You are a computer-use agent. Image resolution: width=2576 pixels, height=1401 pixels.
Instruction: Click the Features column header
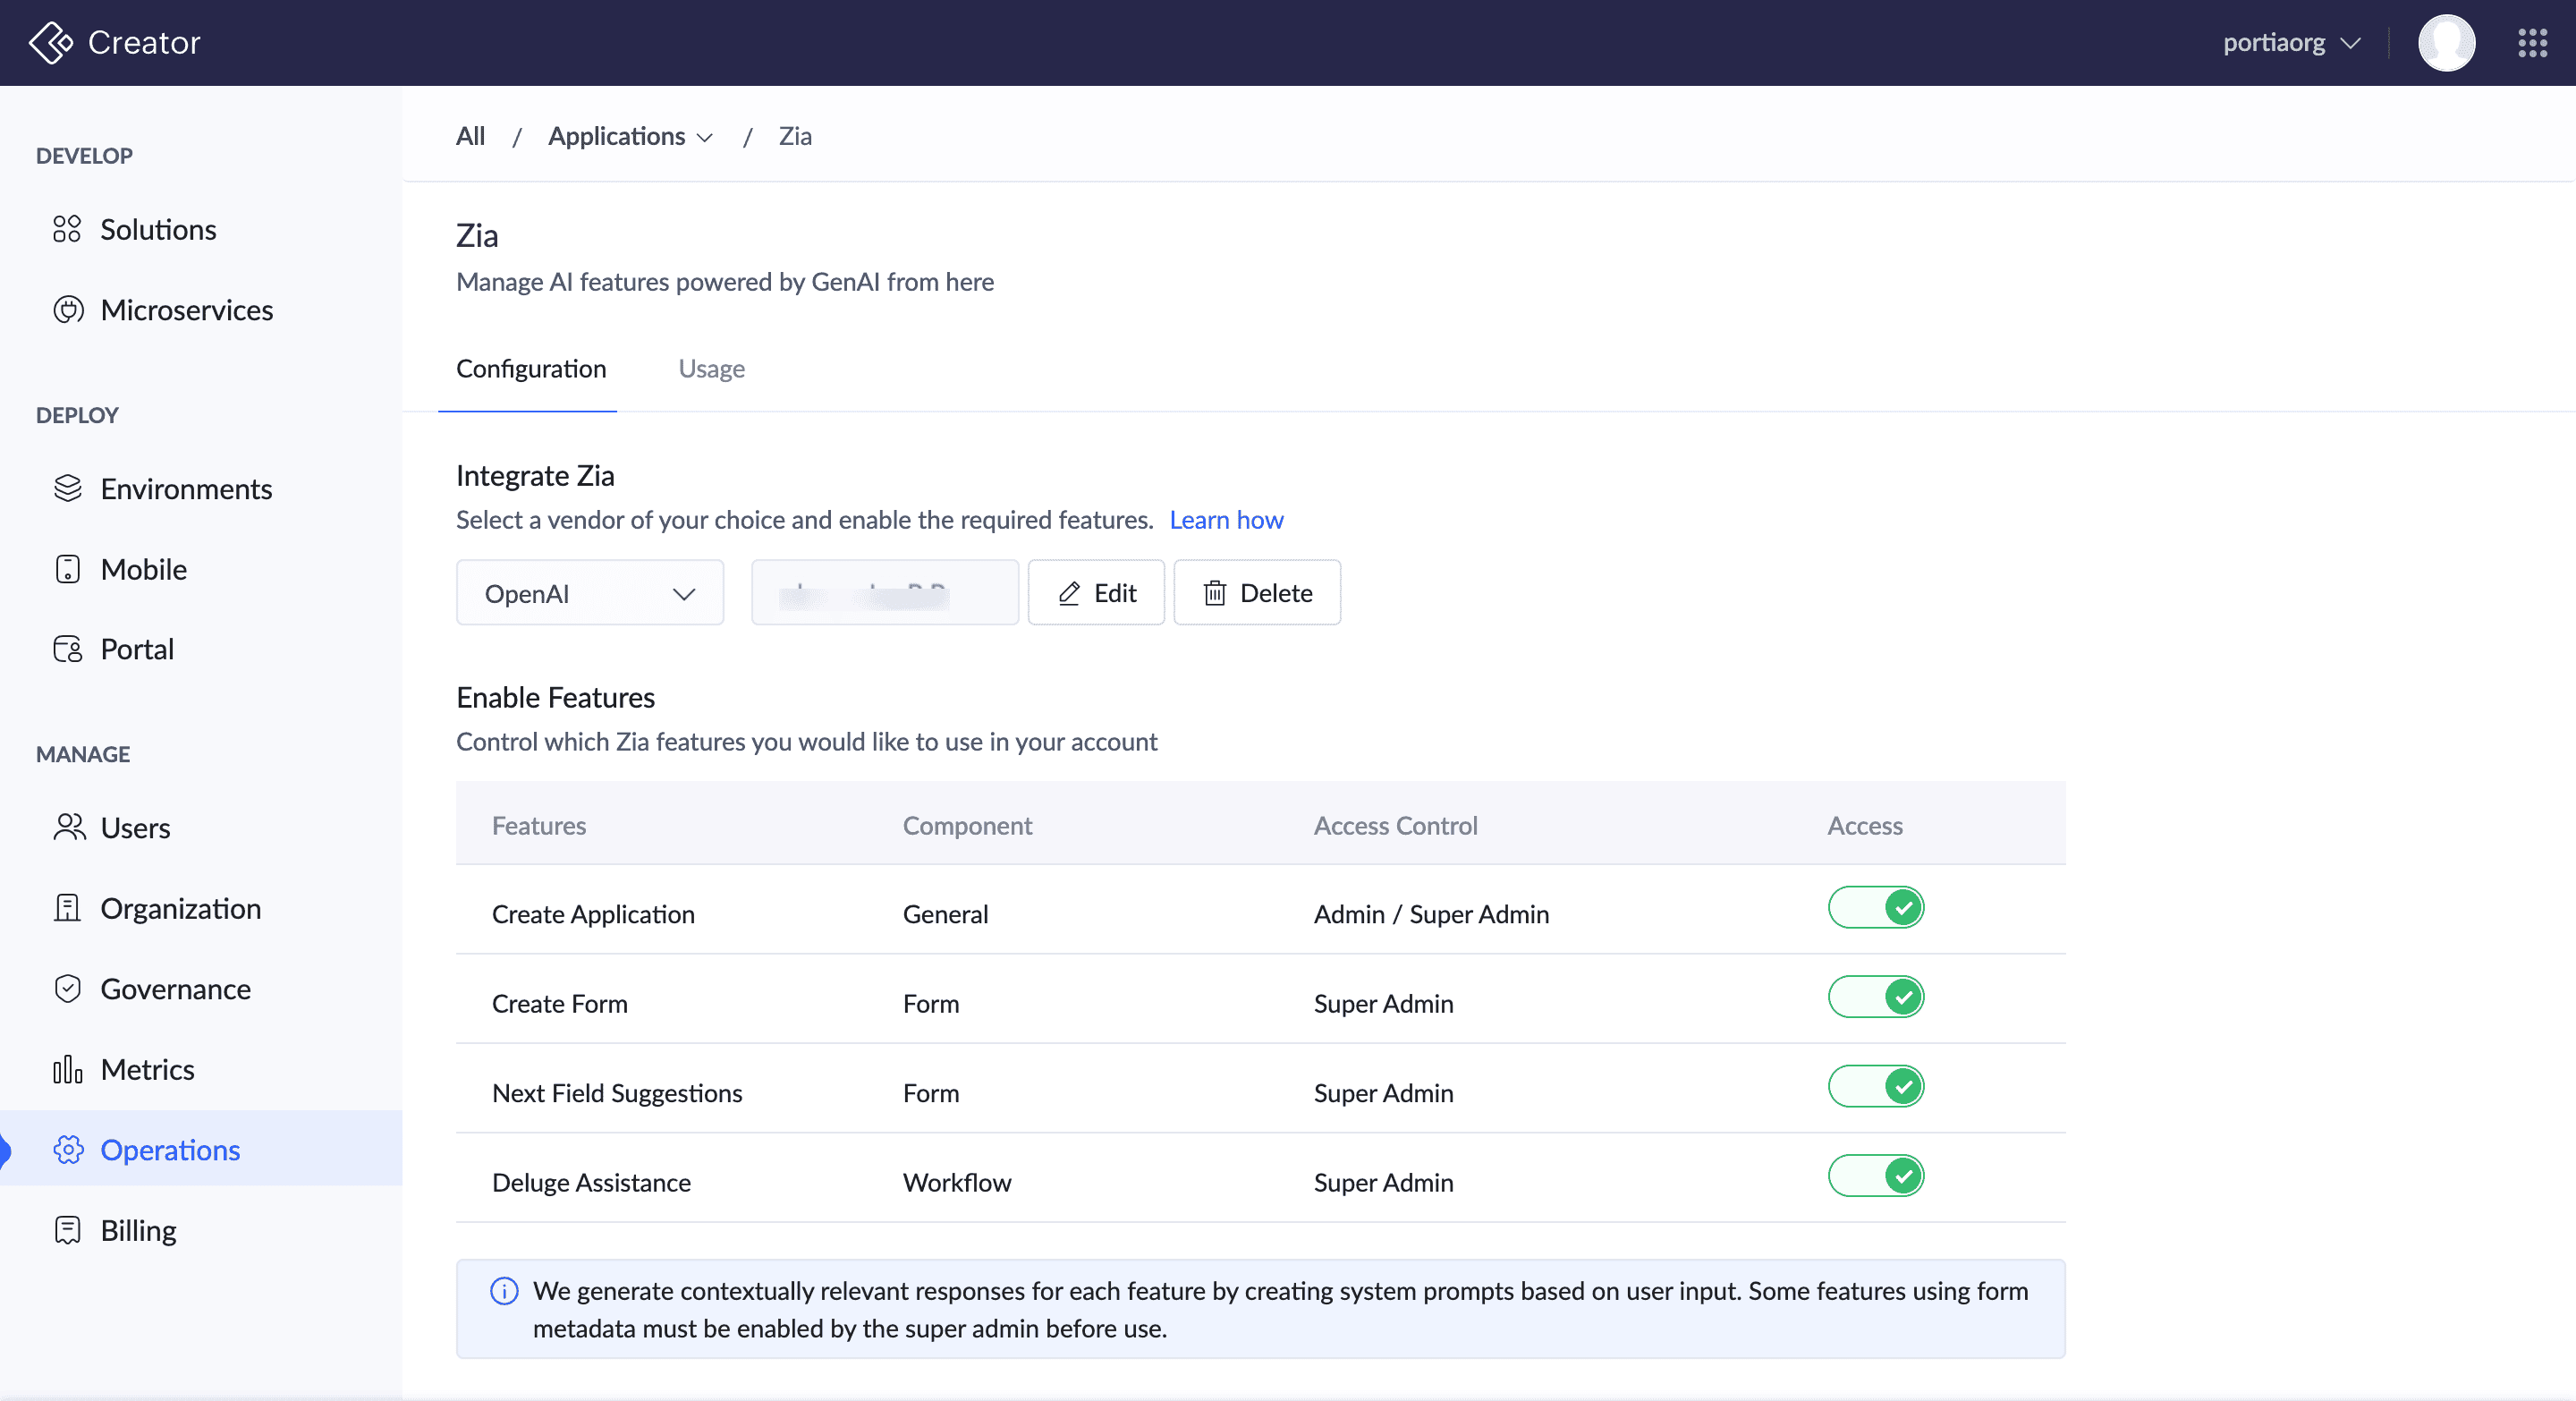(x=539, y=826)
